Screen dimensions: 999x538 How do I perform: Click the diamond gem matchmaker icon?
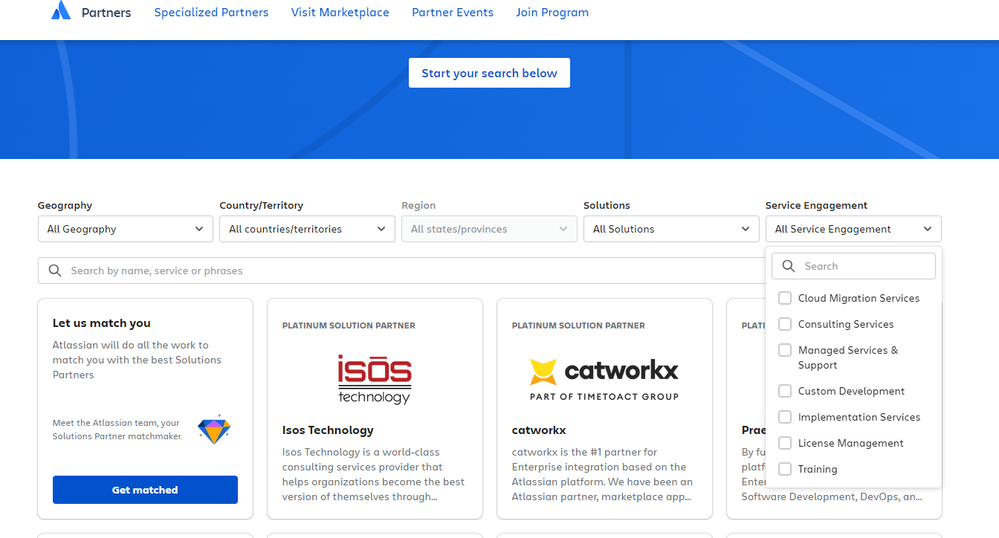[x=214, y=429]
